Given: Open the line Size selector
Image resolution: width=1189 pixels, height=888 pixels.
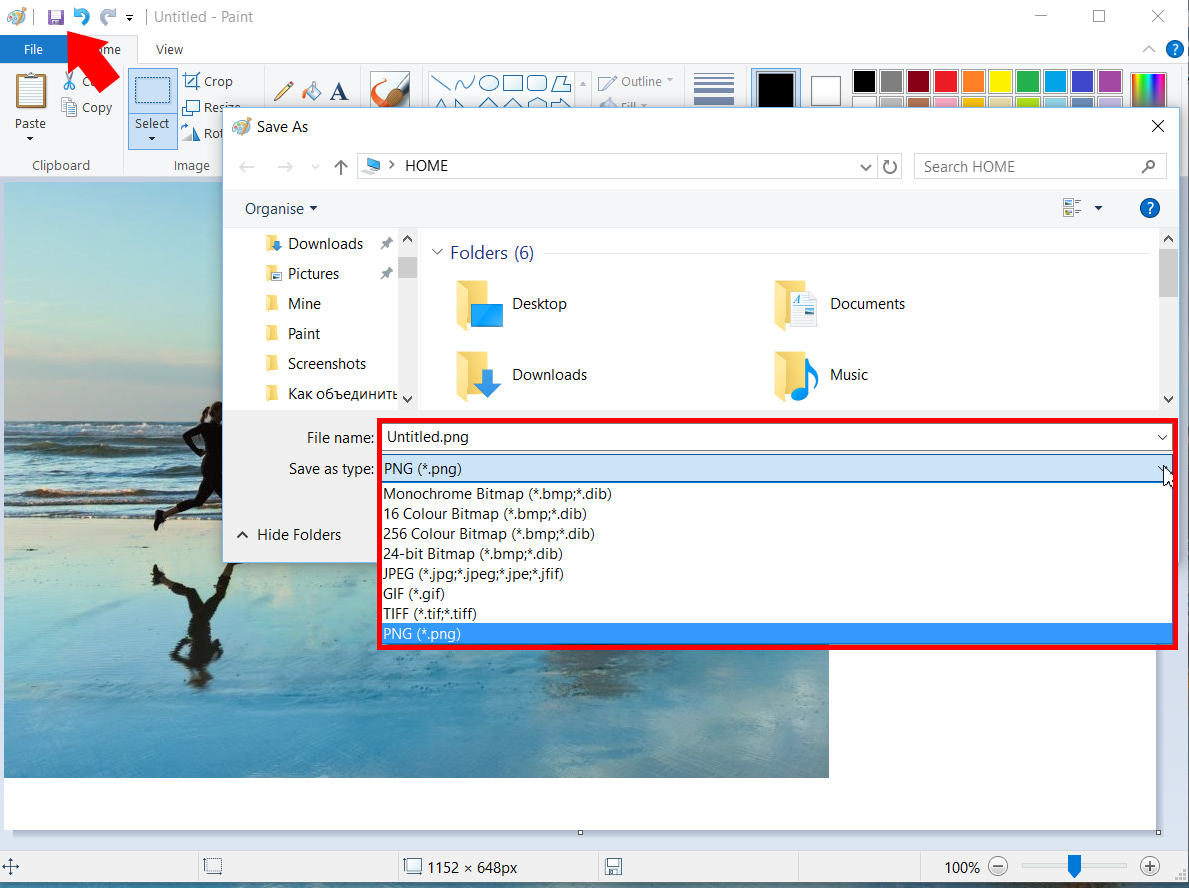Looking at the screenshot, I should pos(714,89).
